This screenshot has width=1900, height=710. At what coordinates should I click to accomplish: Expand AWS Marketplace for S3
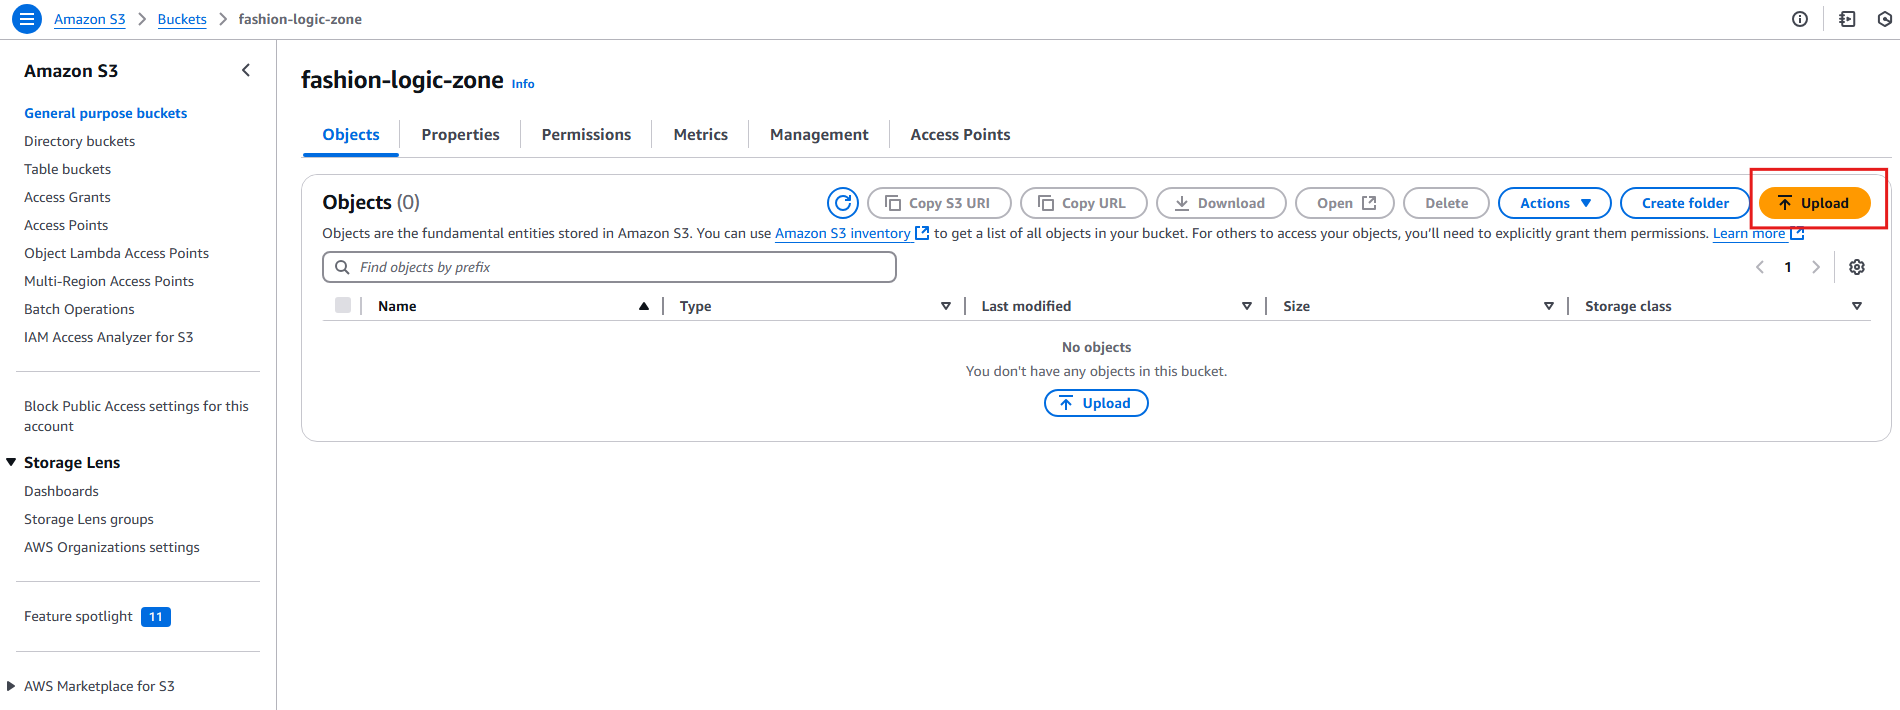11,686
